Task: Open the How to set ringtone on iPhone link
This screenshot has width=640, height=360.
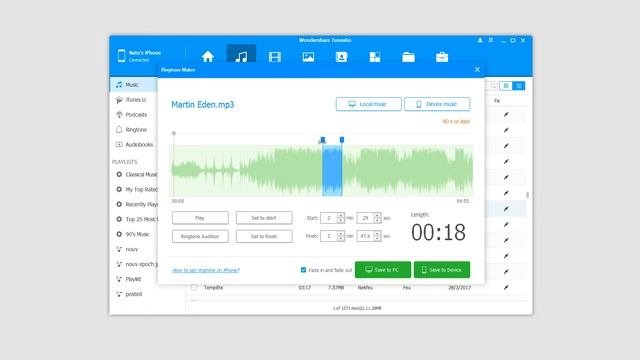Action: (206, 270)
